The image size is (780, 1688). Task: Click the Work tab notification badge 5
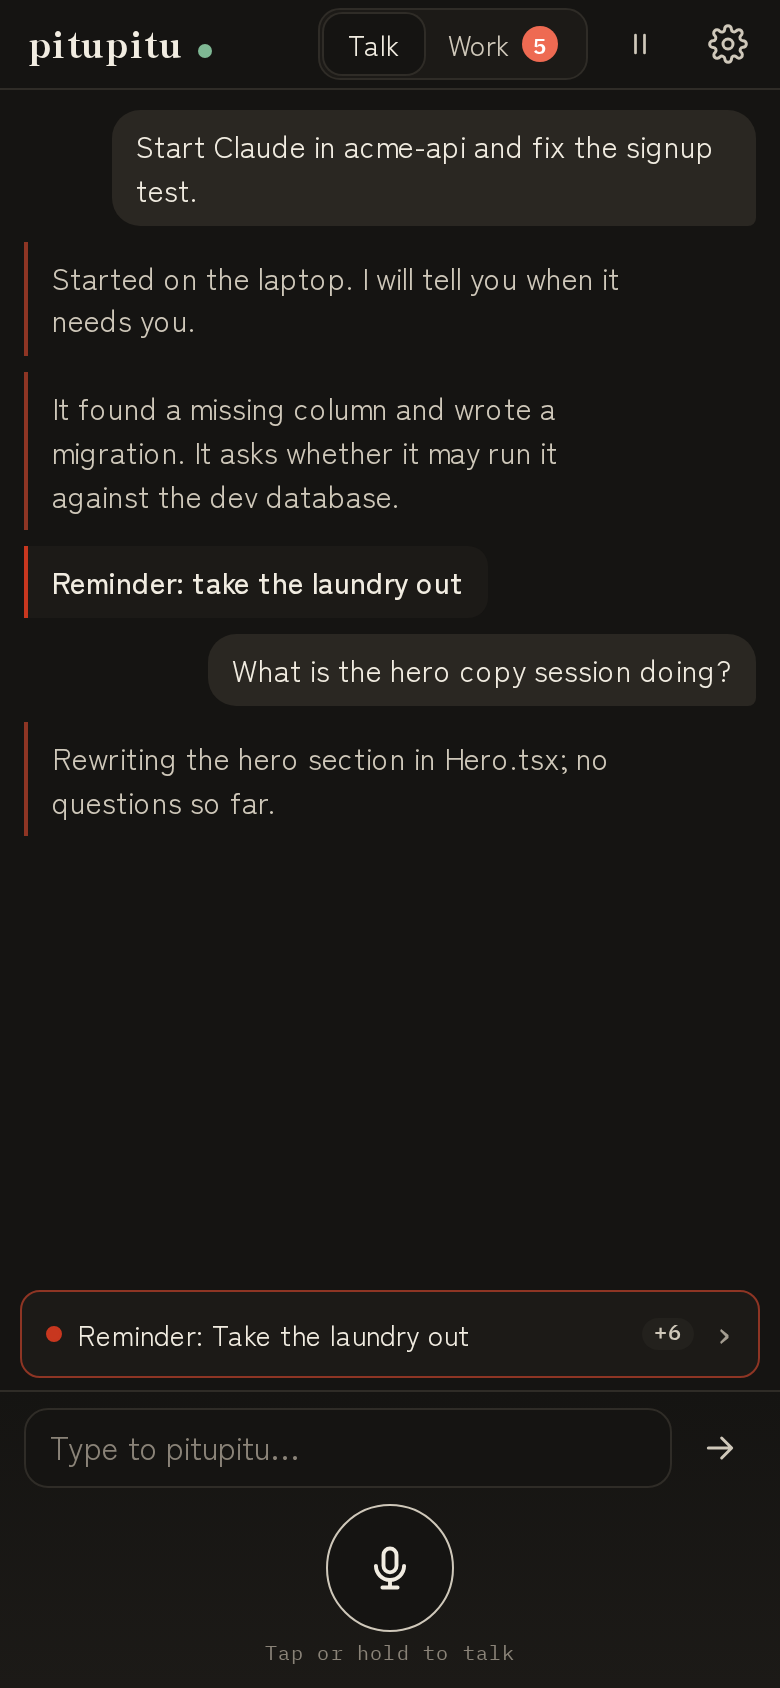tap(540, 45)
